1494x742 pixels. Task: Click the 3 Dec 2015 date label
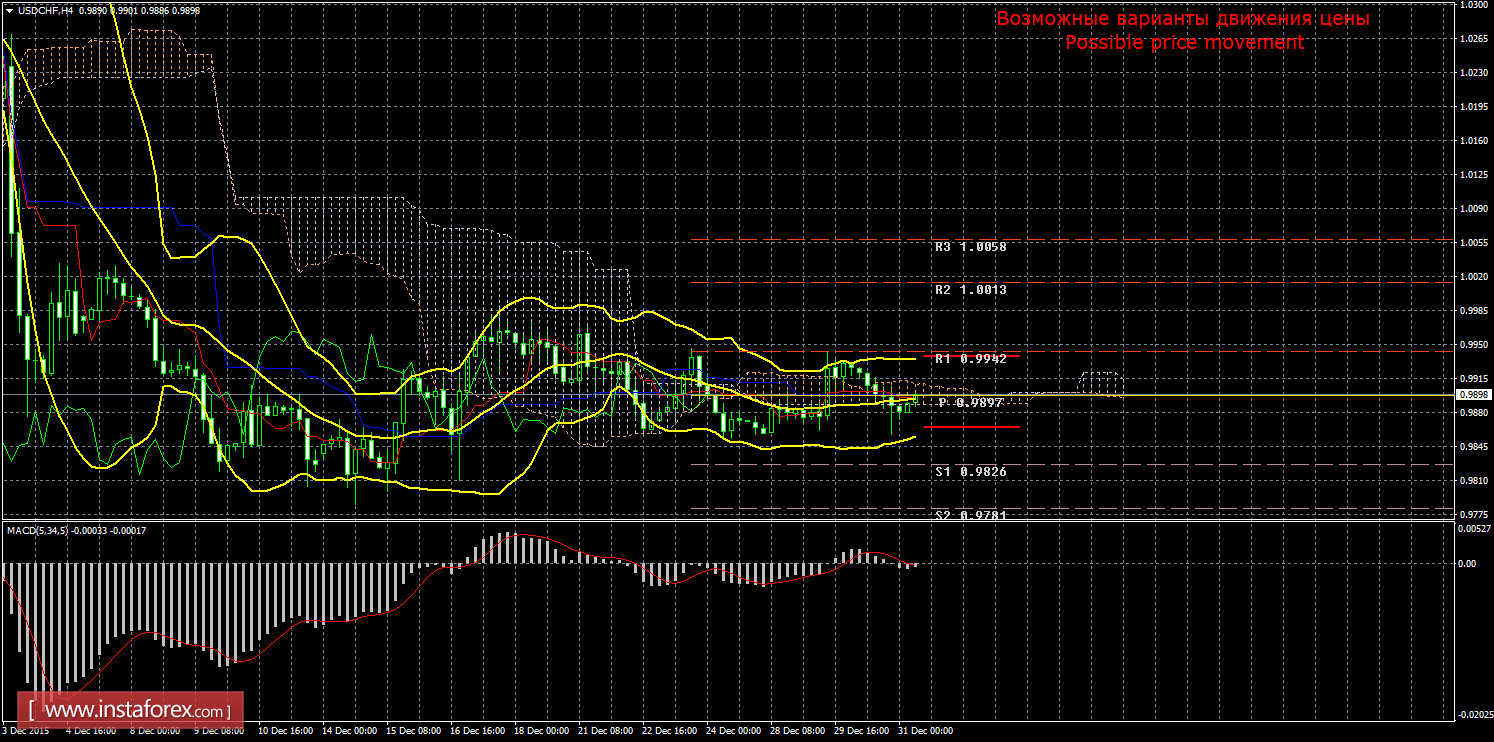(x=25, y=731)
